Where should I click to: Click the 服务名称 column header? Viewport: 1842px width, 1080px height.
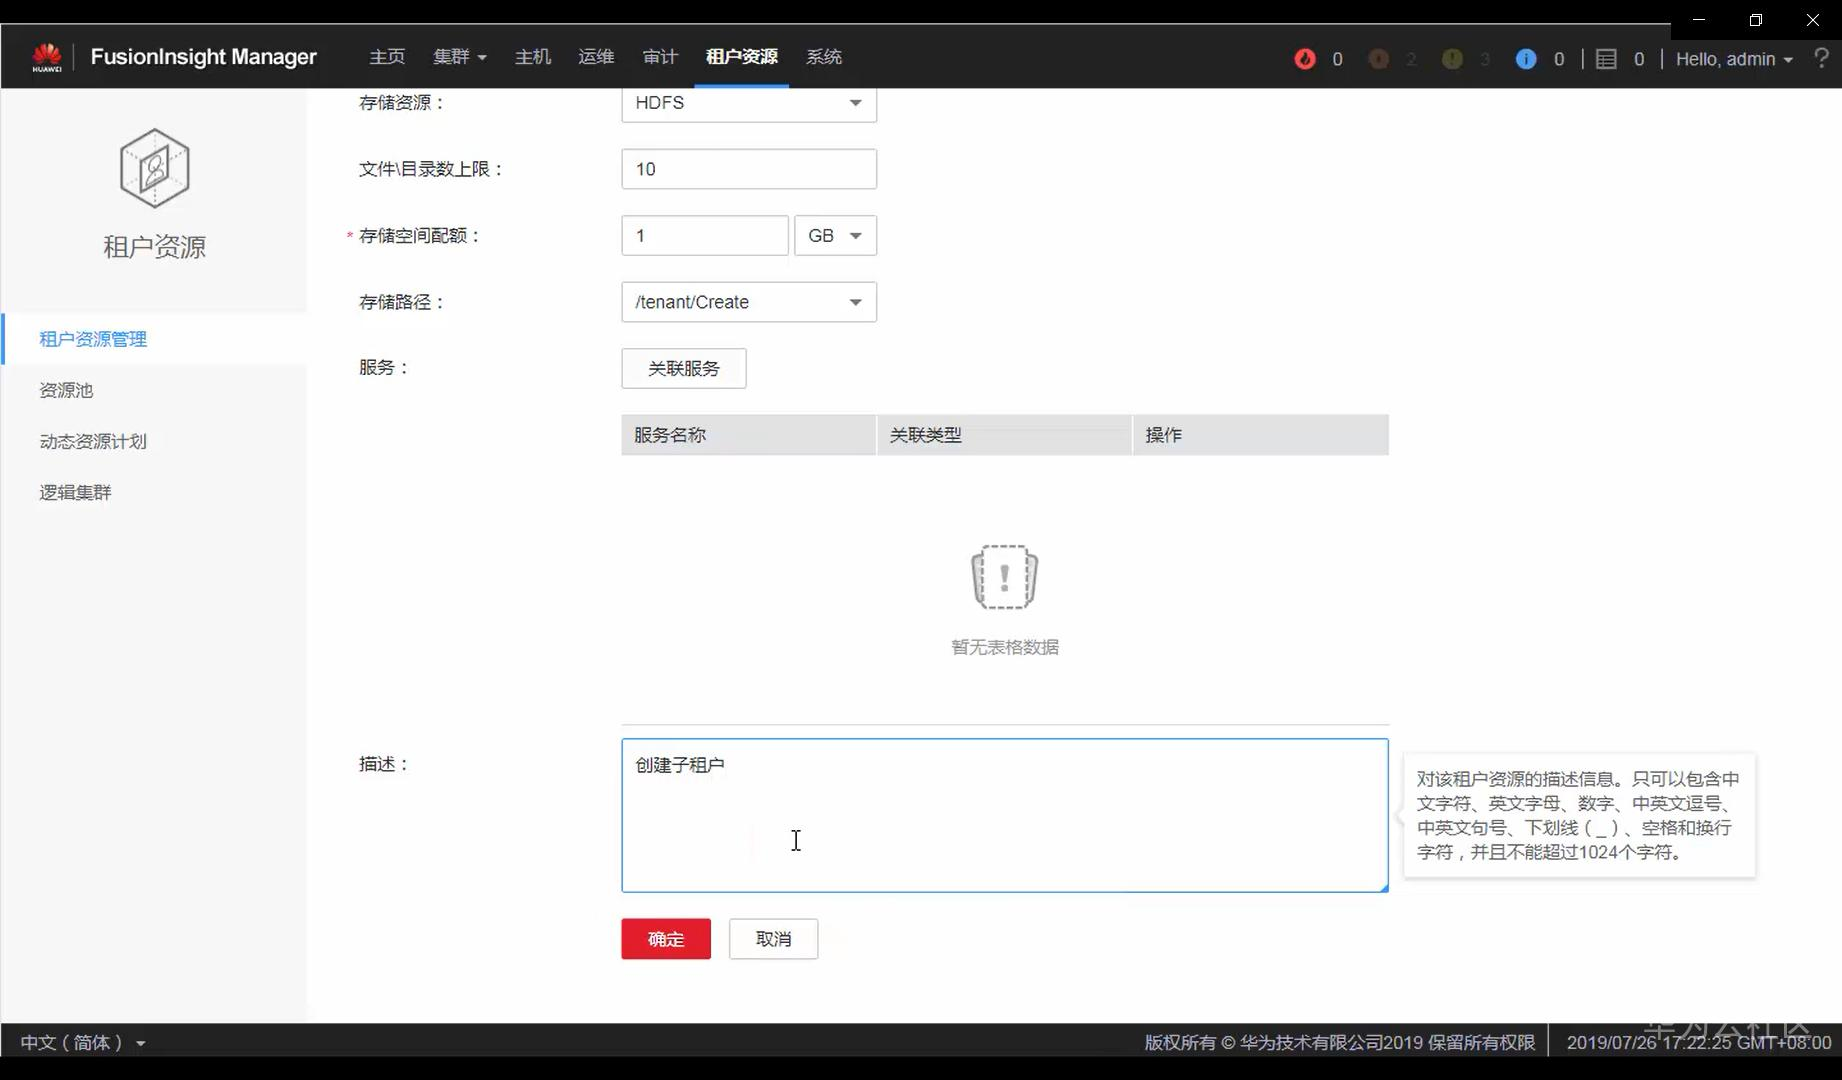coord(748,435)
